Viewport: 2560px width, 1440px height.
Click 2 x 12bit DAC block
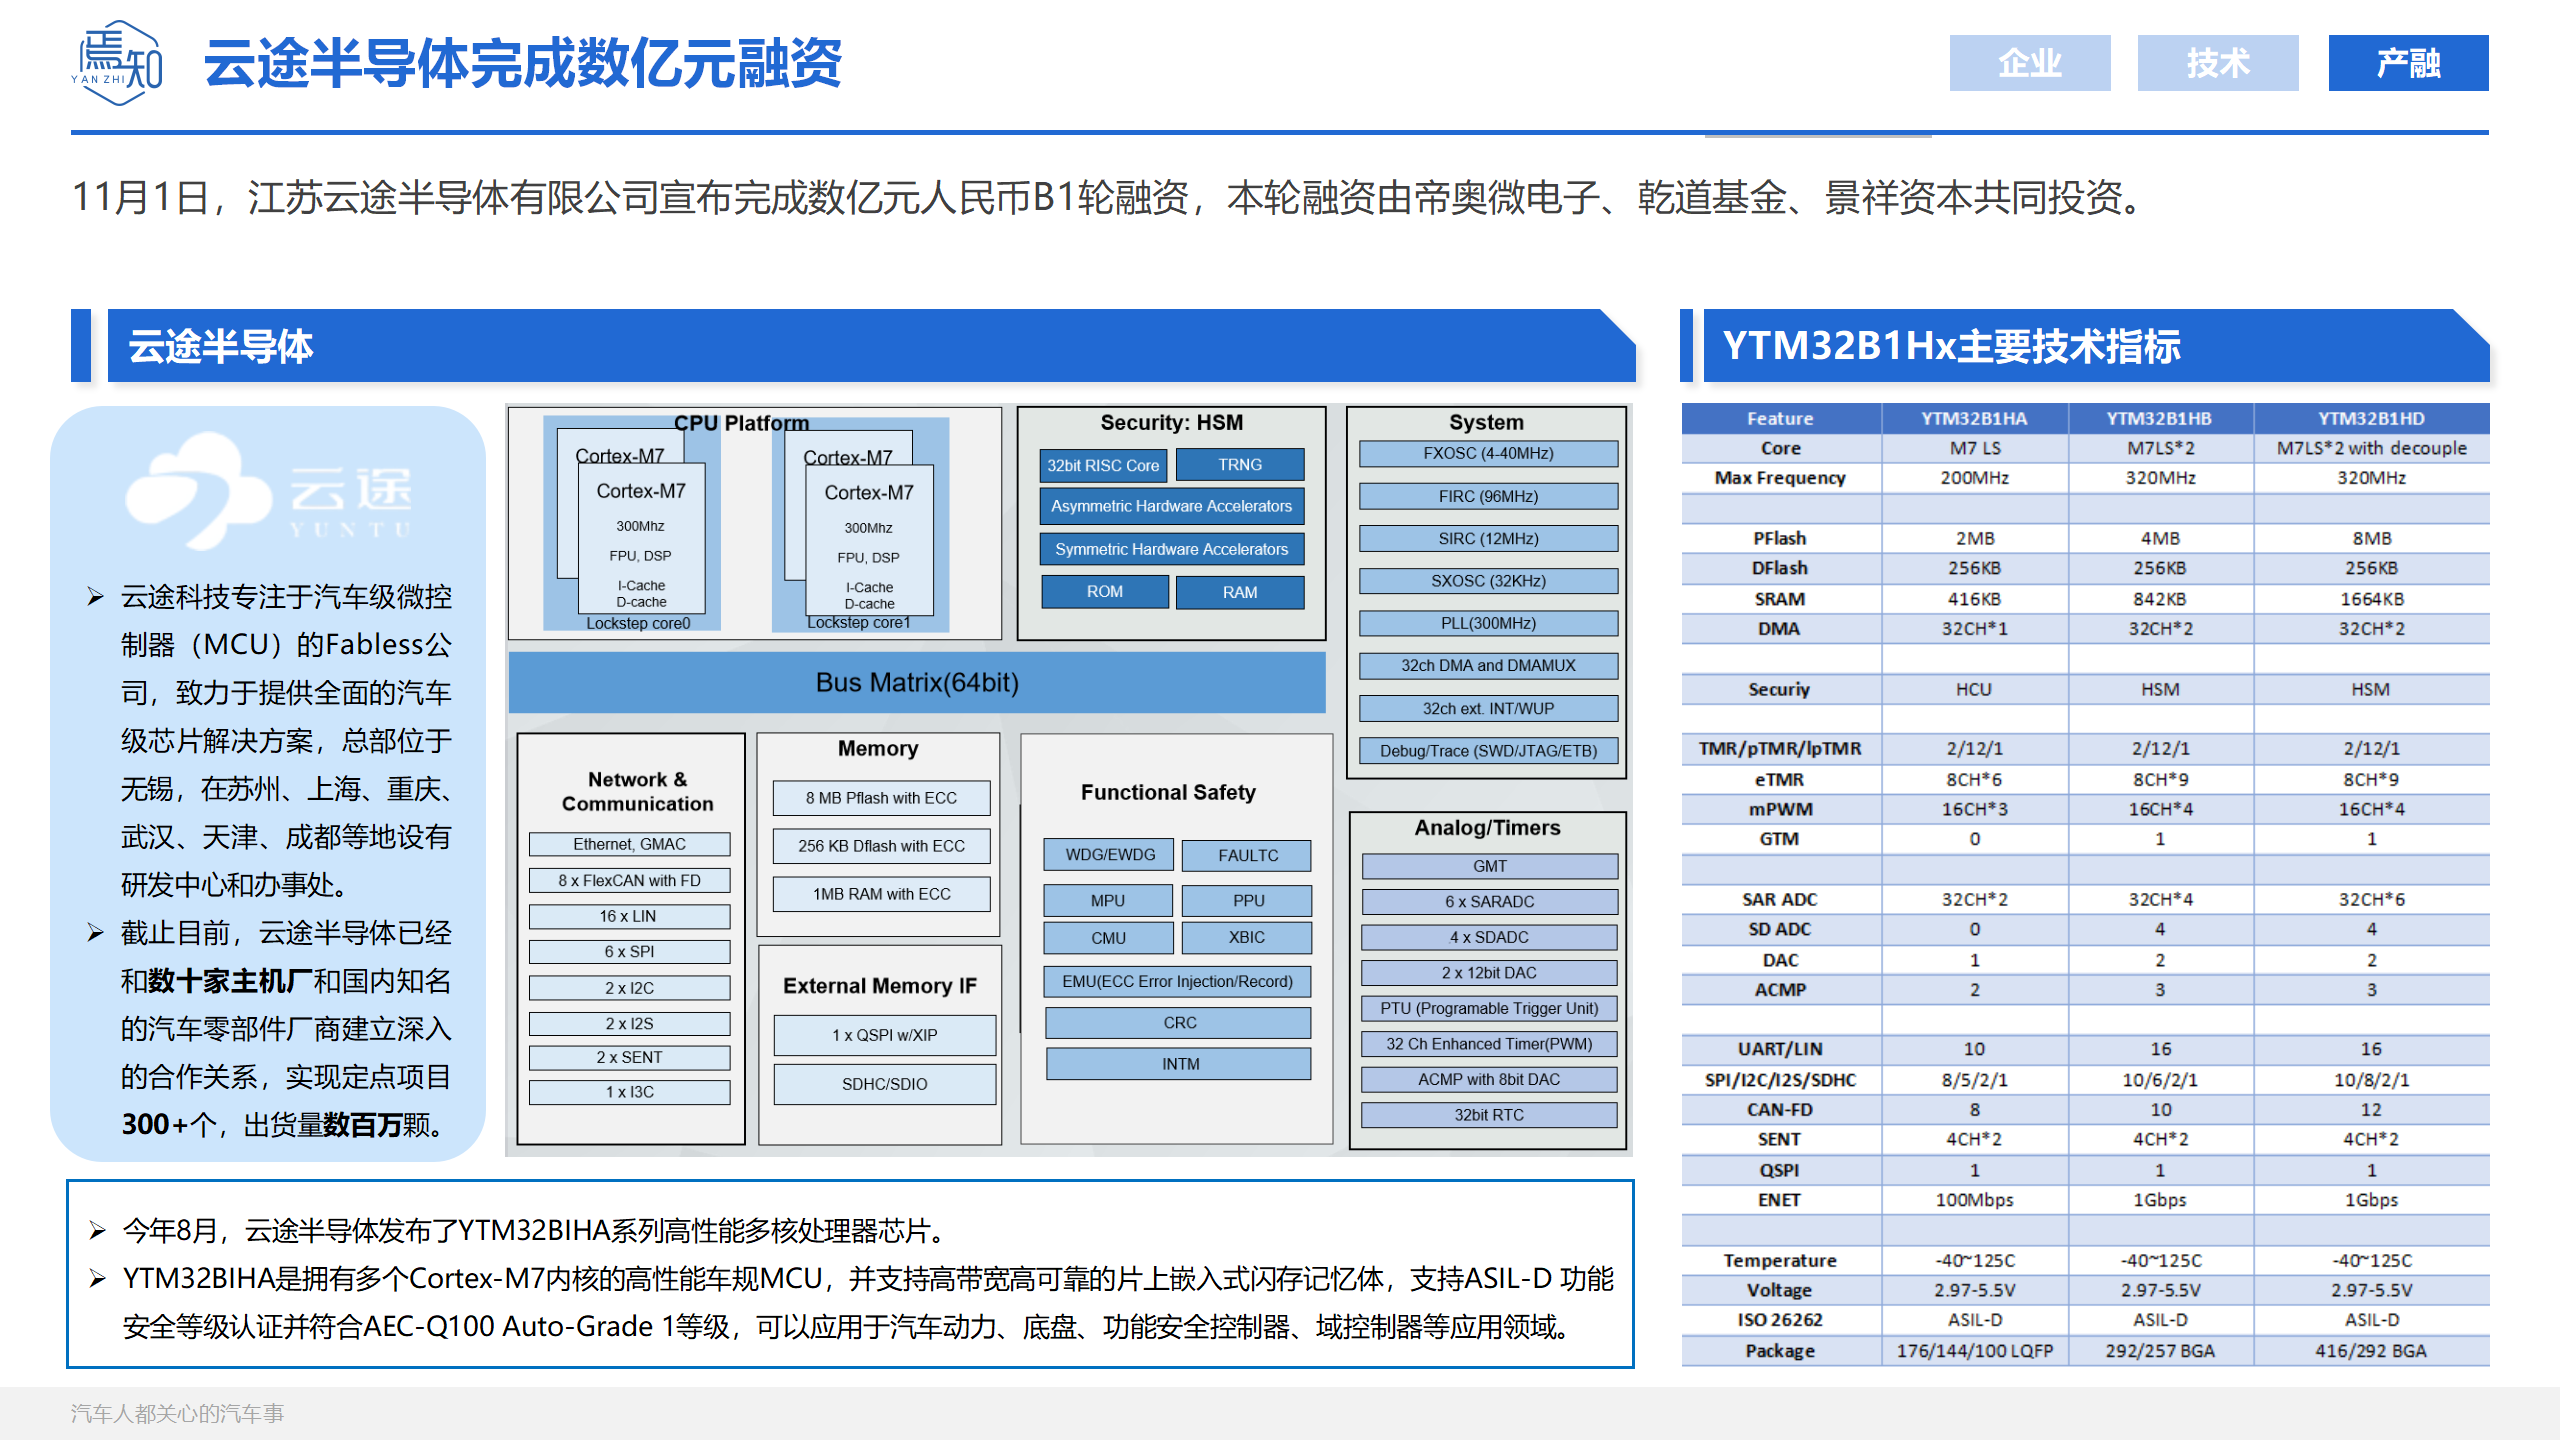tap(1489, 973)
